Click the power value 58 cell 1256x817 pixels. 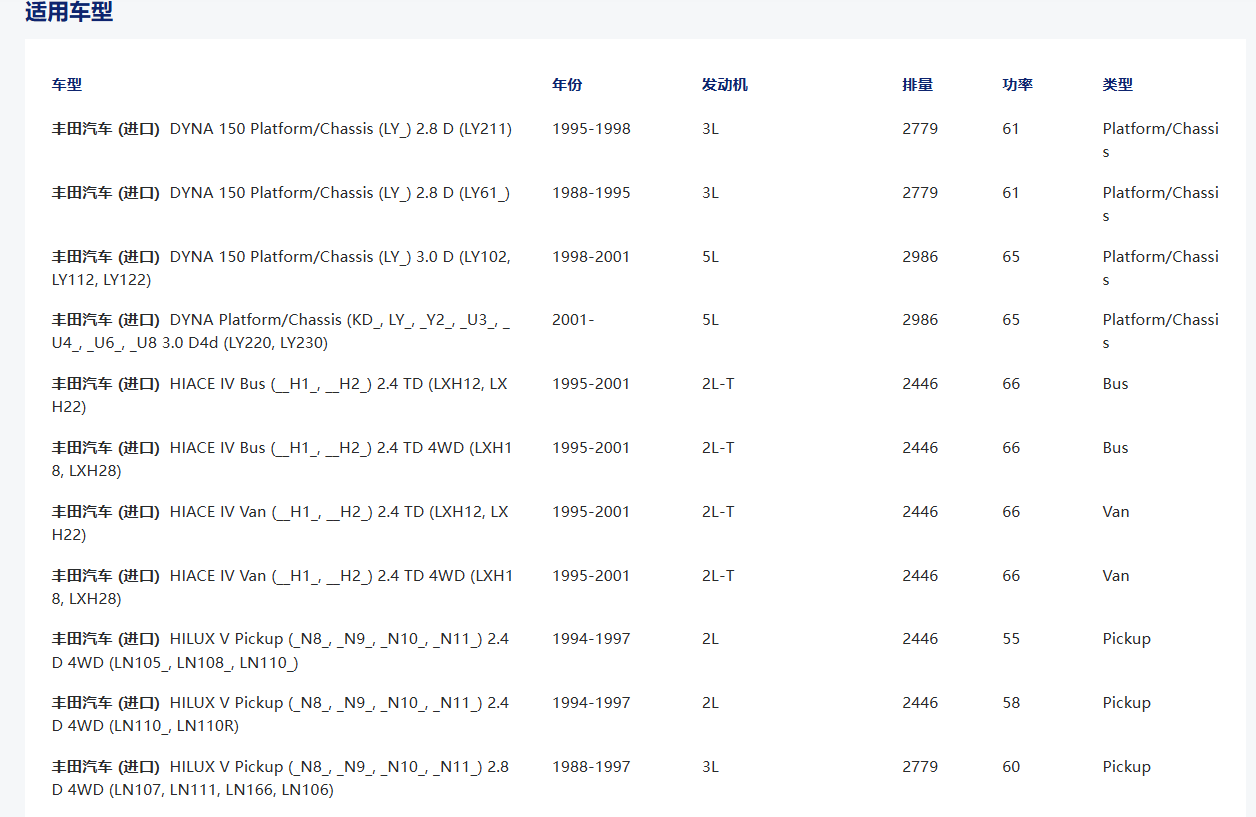[x=1011, y=703]
